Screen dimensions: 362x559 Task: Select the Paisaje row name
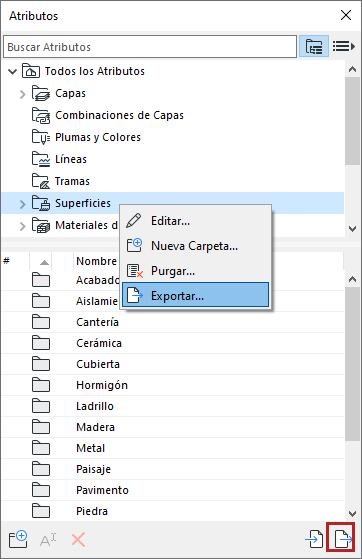tap(93, 469)
